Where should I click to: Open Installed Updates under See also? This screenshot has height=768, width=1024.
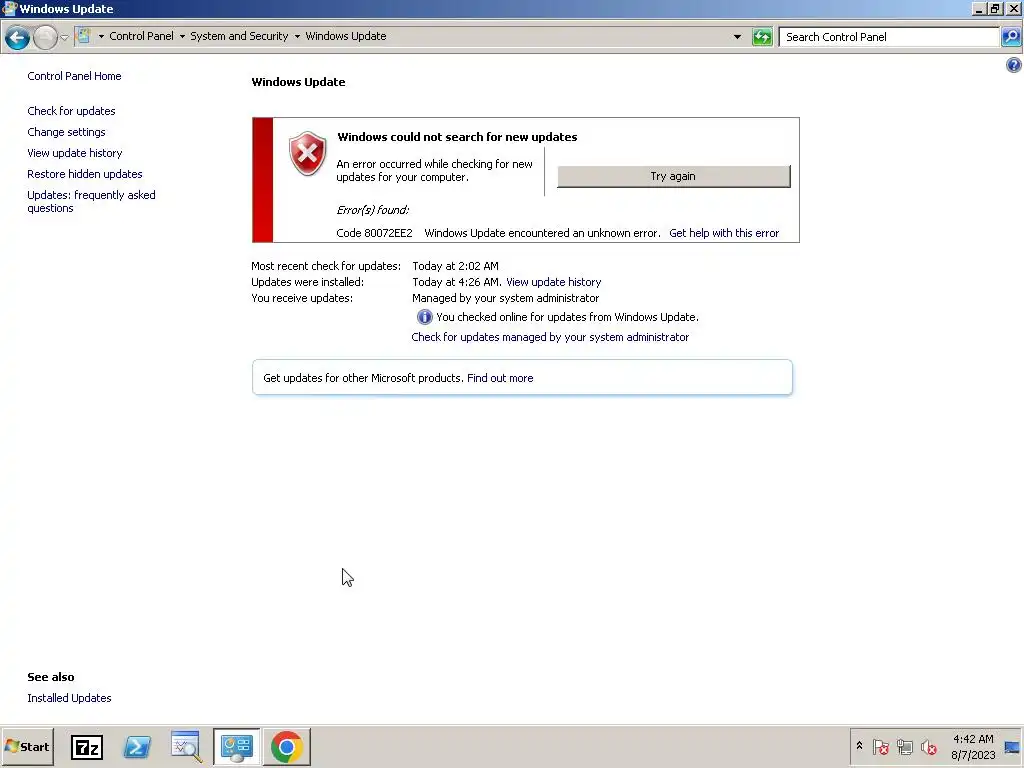69,698
